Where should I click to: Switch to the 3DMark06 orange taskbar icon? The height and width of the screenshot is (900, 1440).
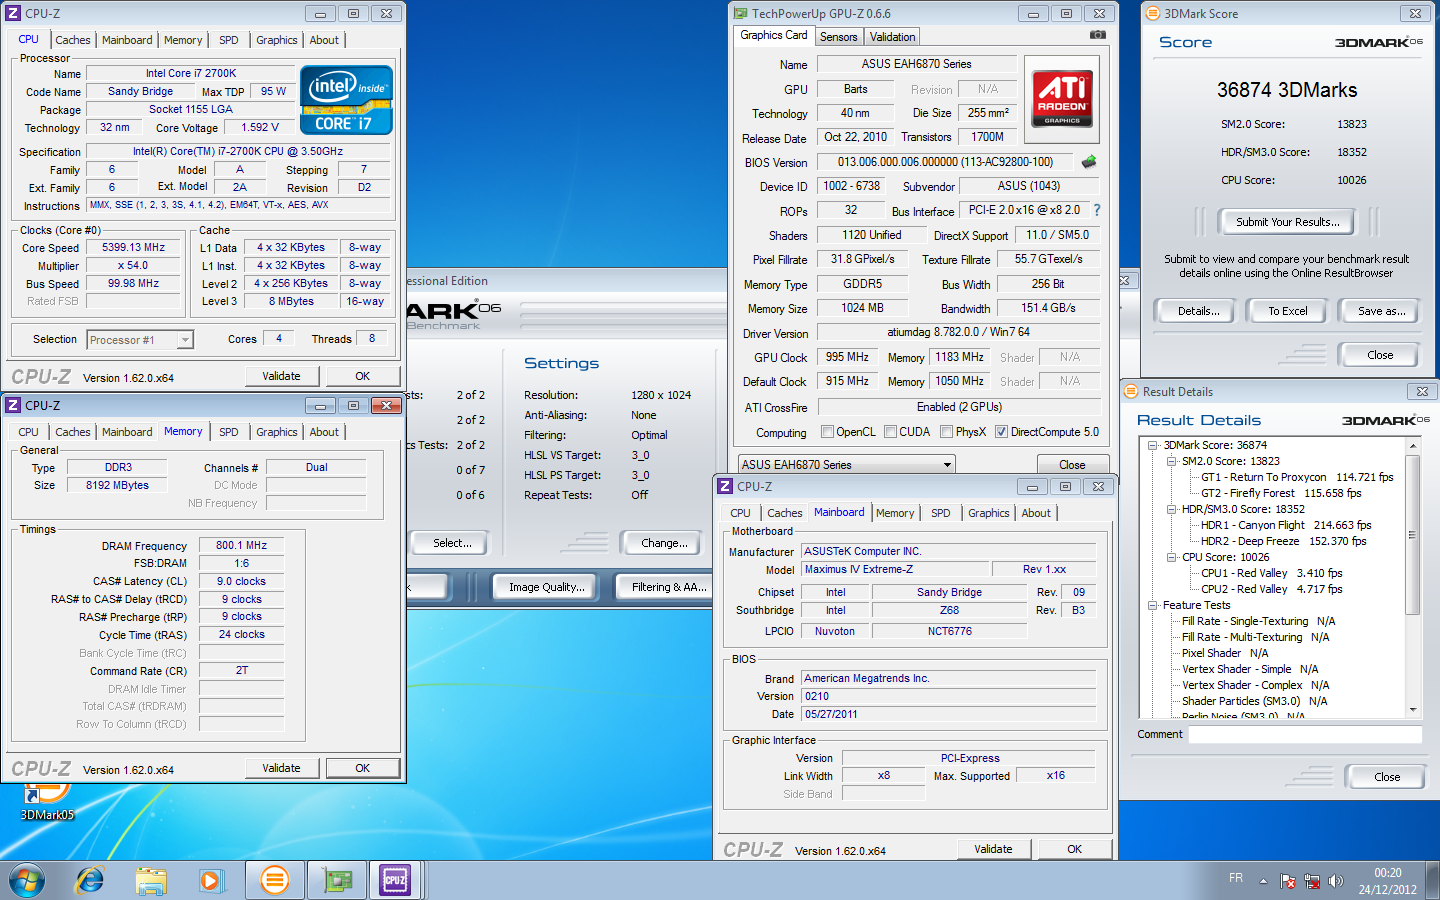tap(274, 881)
